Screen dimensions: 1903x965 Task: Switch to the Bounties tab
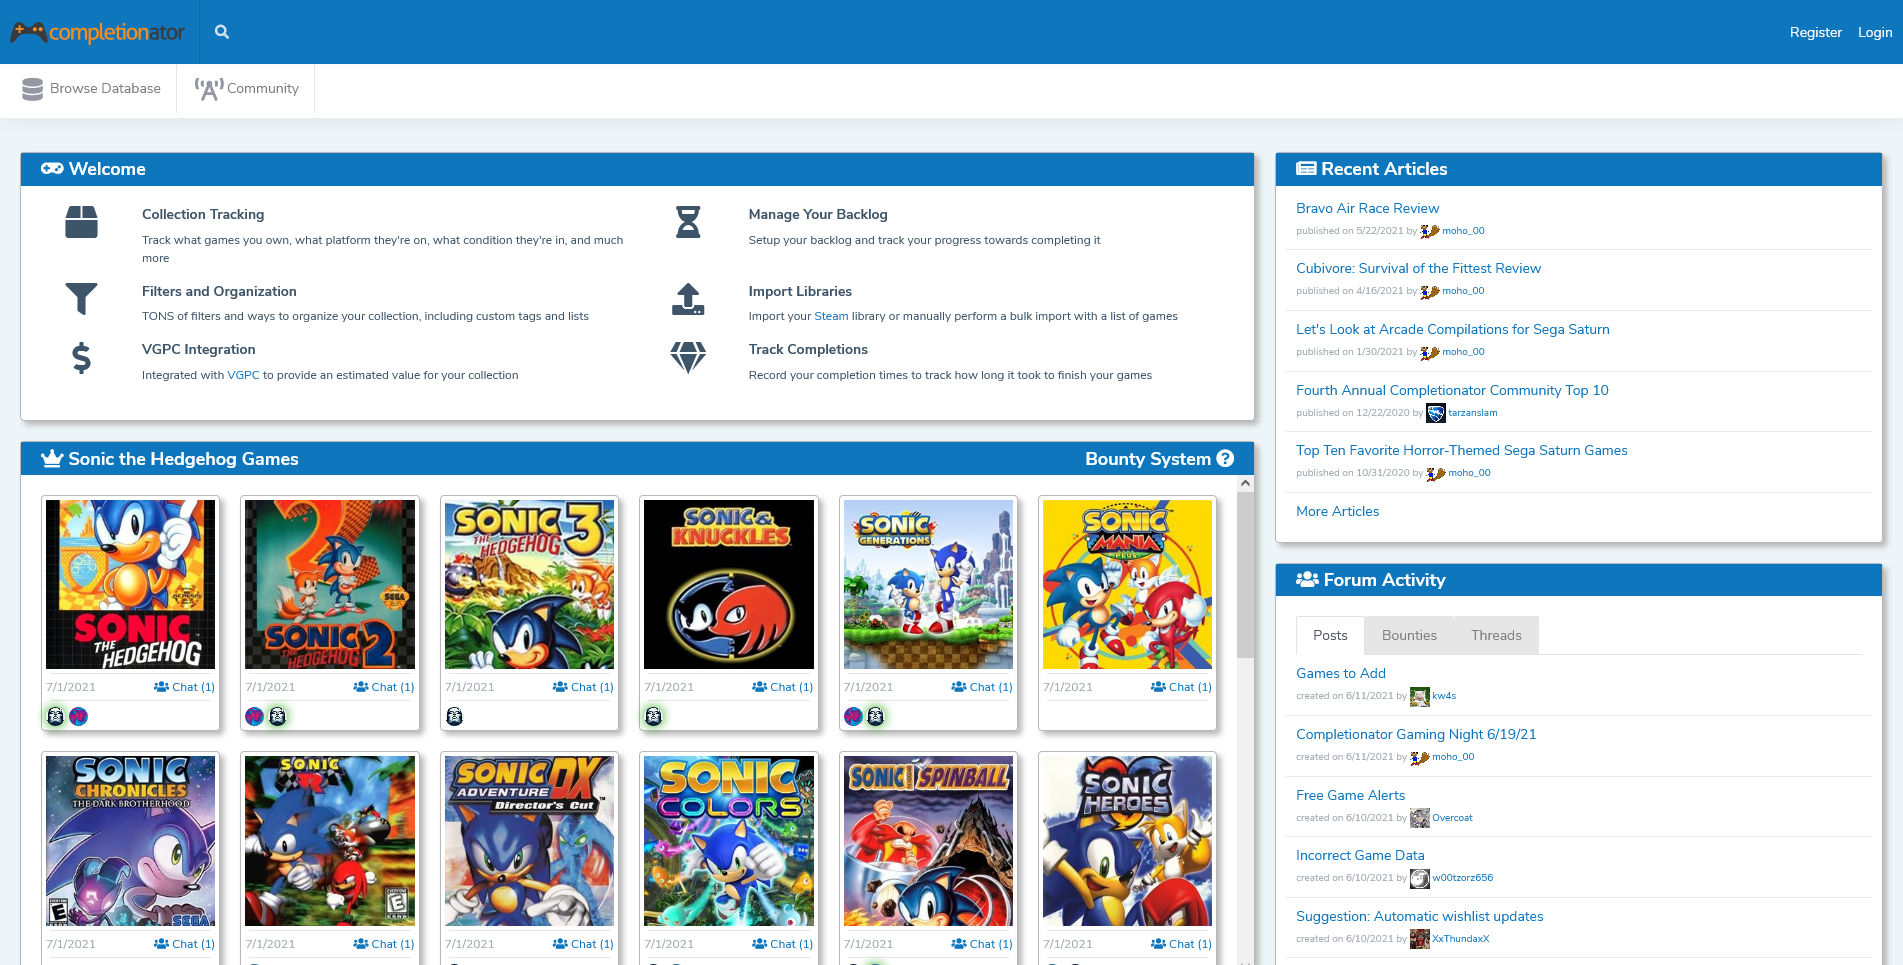[x=1408, y=635]
